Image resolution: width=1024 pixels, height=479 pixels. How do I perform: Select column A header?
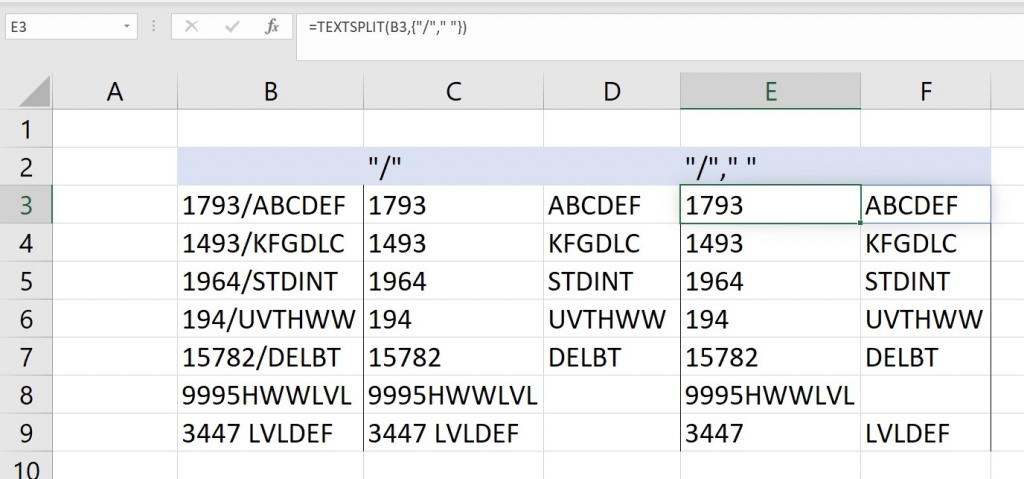pyautogui.click(x=115, y=92)
